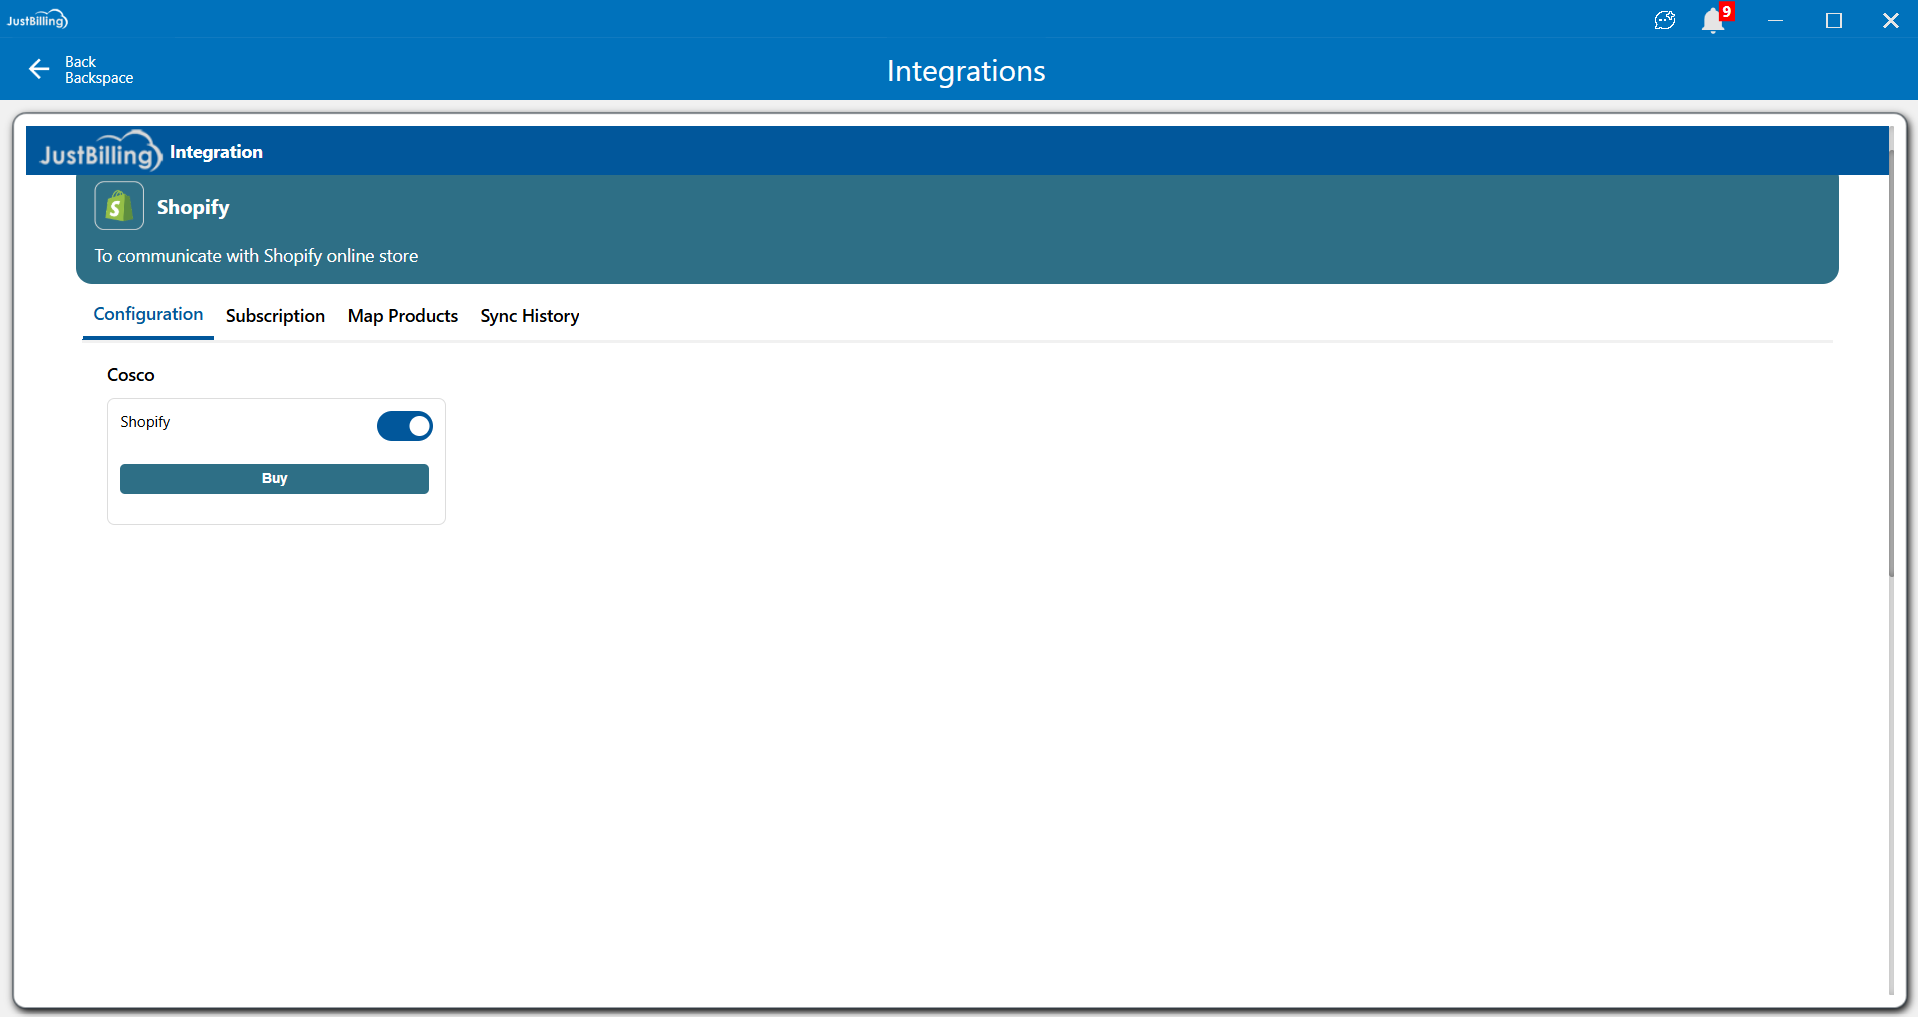Click the green Shopify bag icon
1918x1017 pixels.
click(x=119, y=206)
